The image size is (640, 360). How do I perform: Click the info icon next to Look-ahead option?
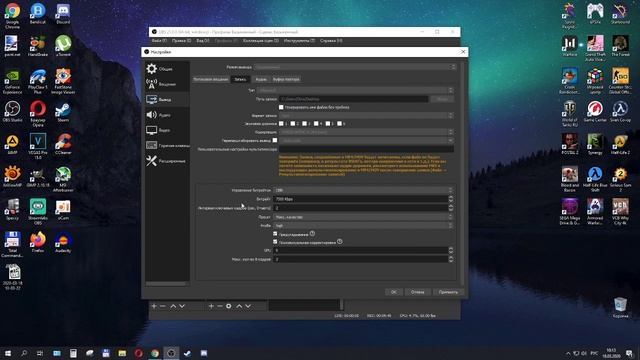coord(312,233)
